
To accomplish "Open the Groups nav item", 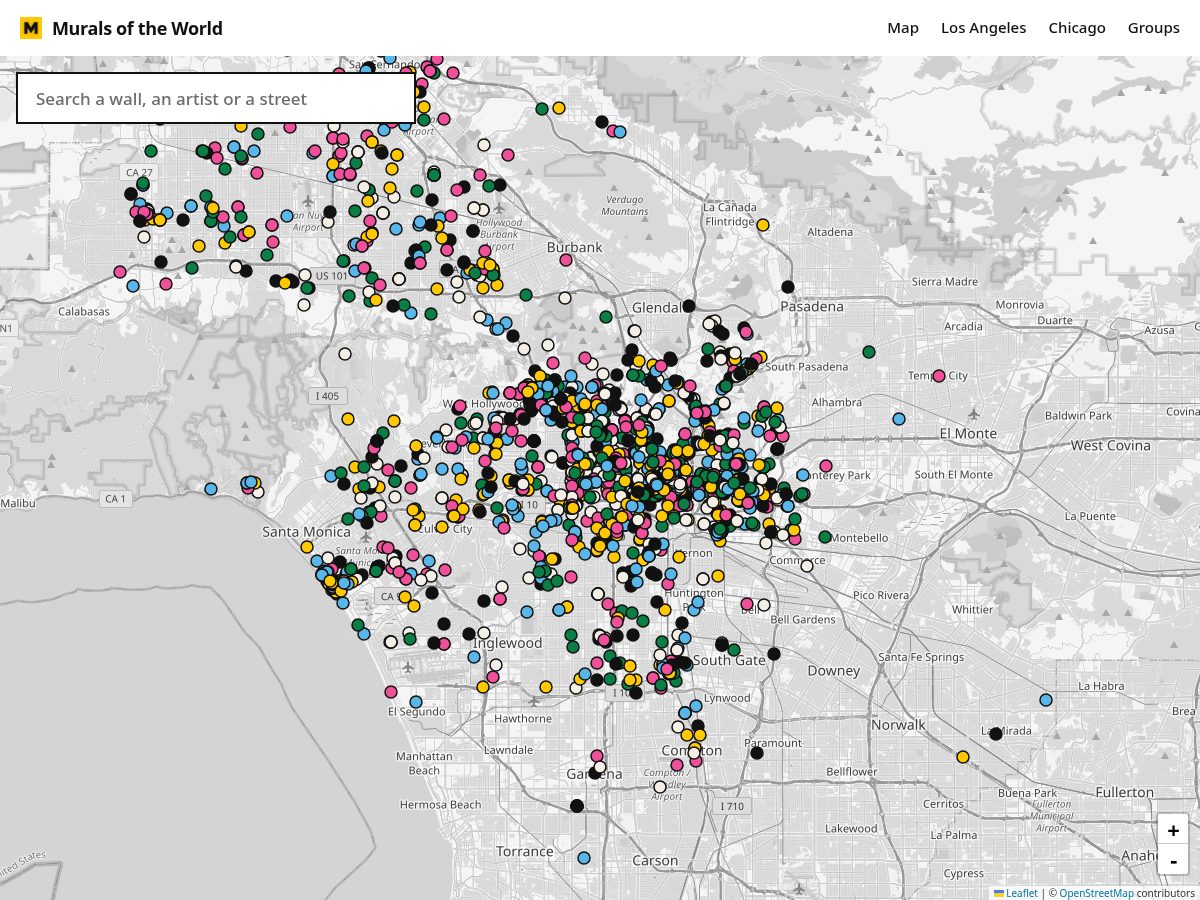I will click(1153, 28).
